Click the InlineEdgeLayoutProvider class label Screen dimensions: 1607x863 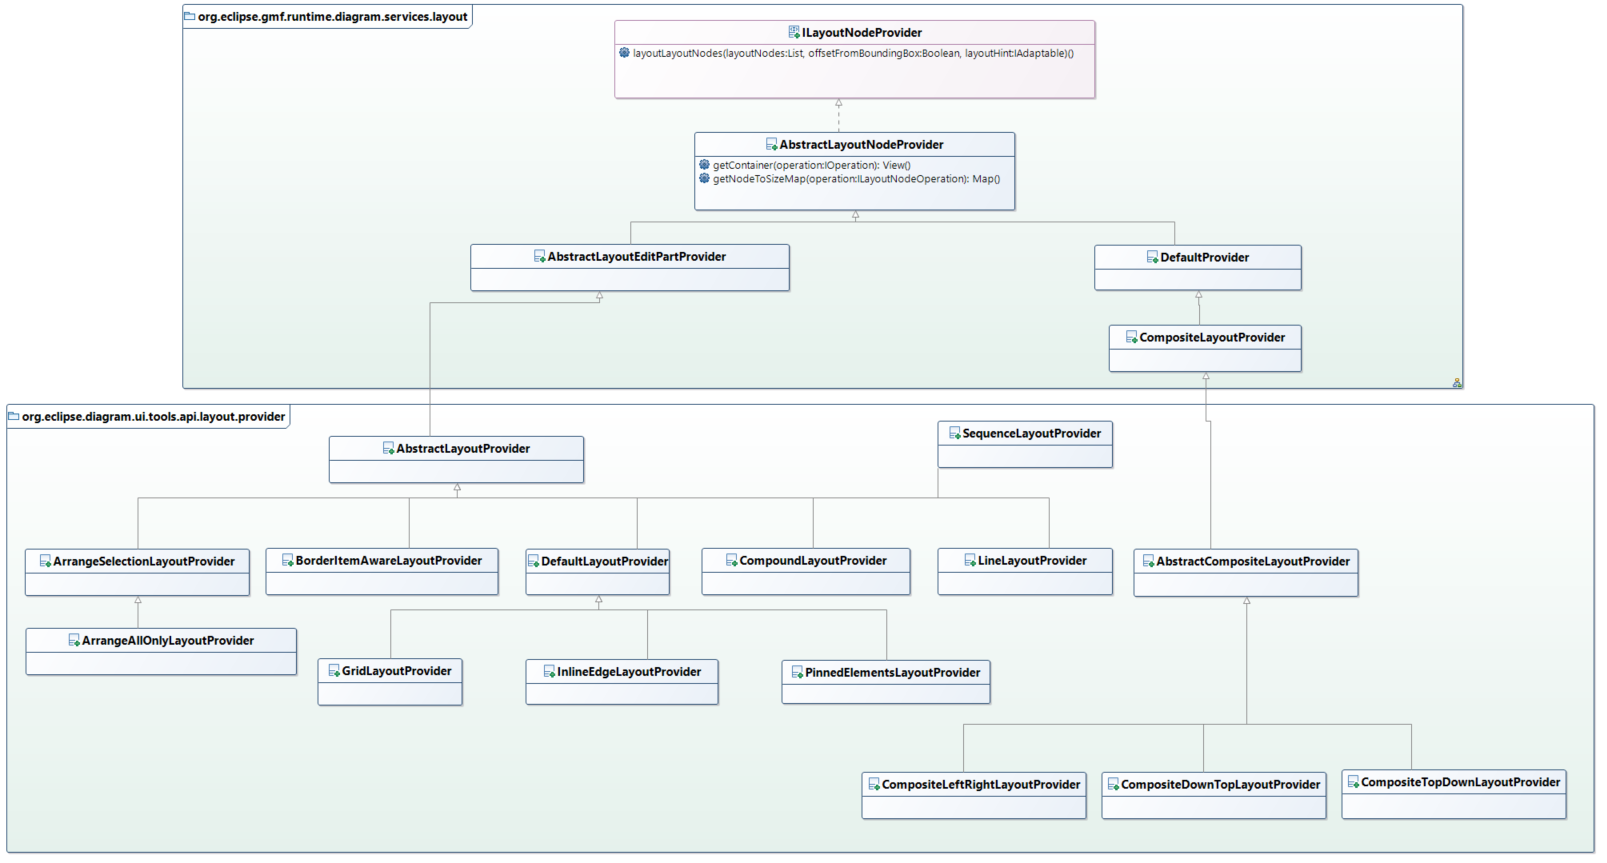629,672
